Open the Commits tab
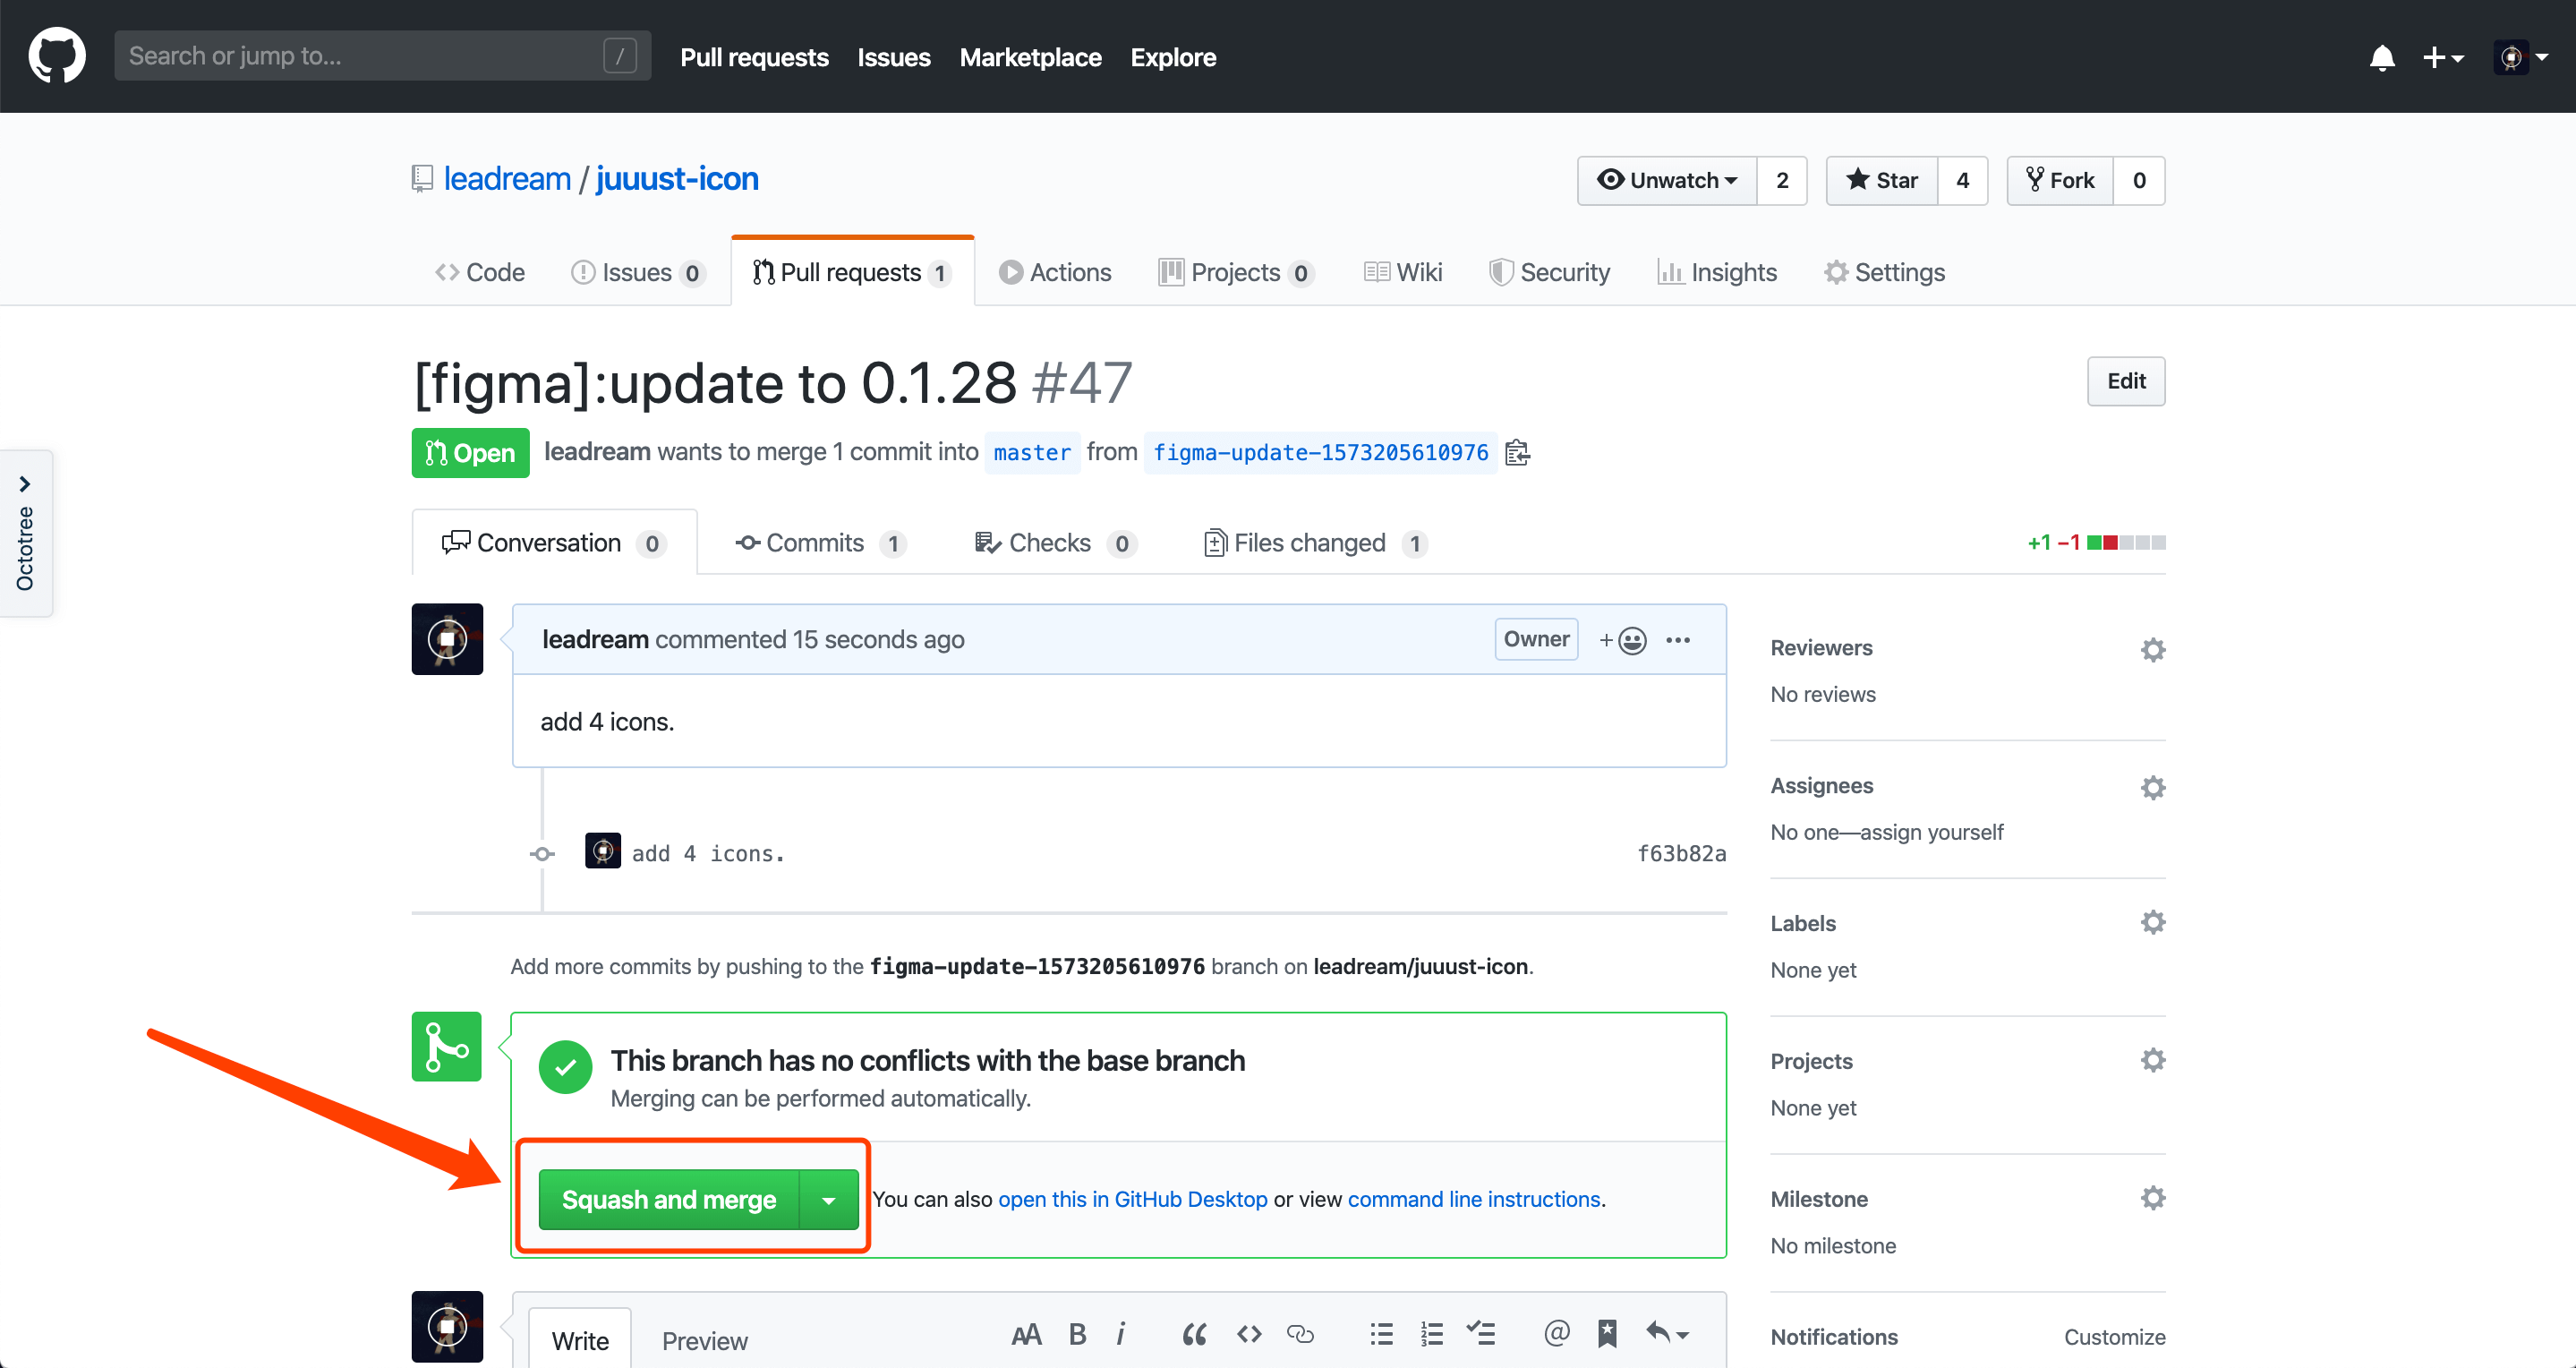The width and height of the screenshot is (2576, 1368). (815, 543)
